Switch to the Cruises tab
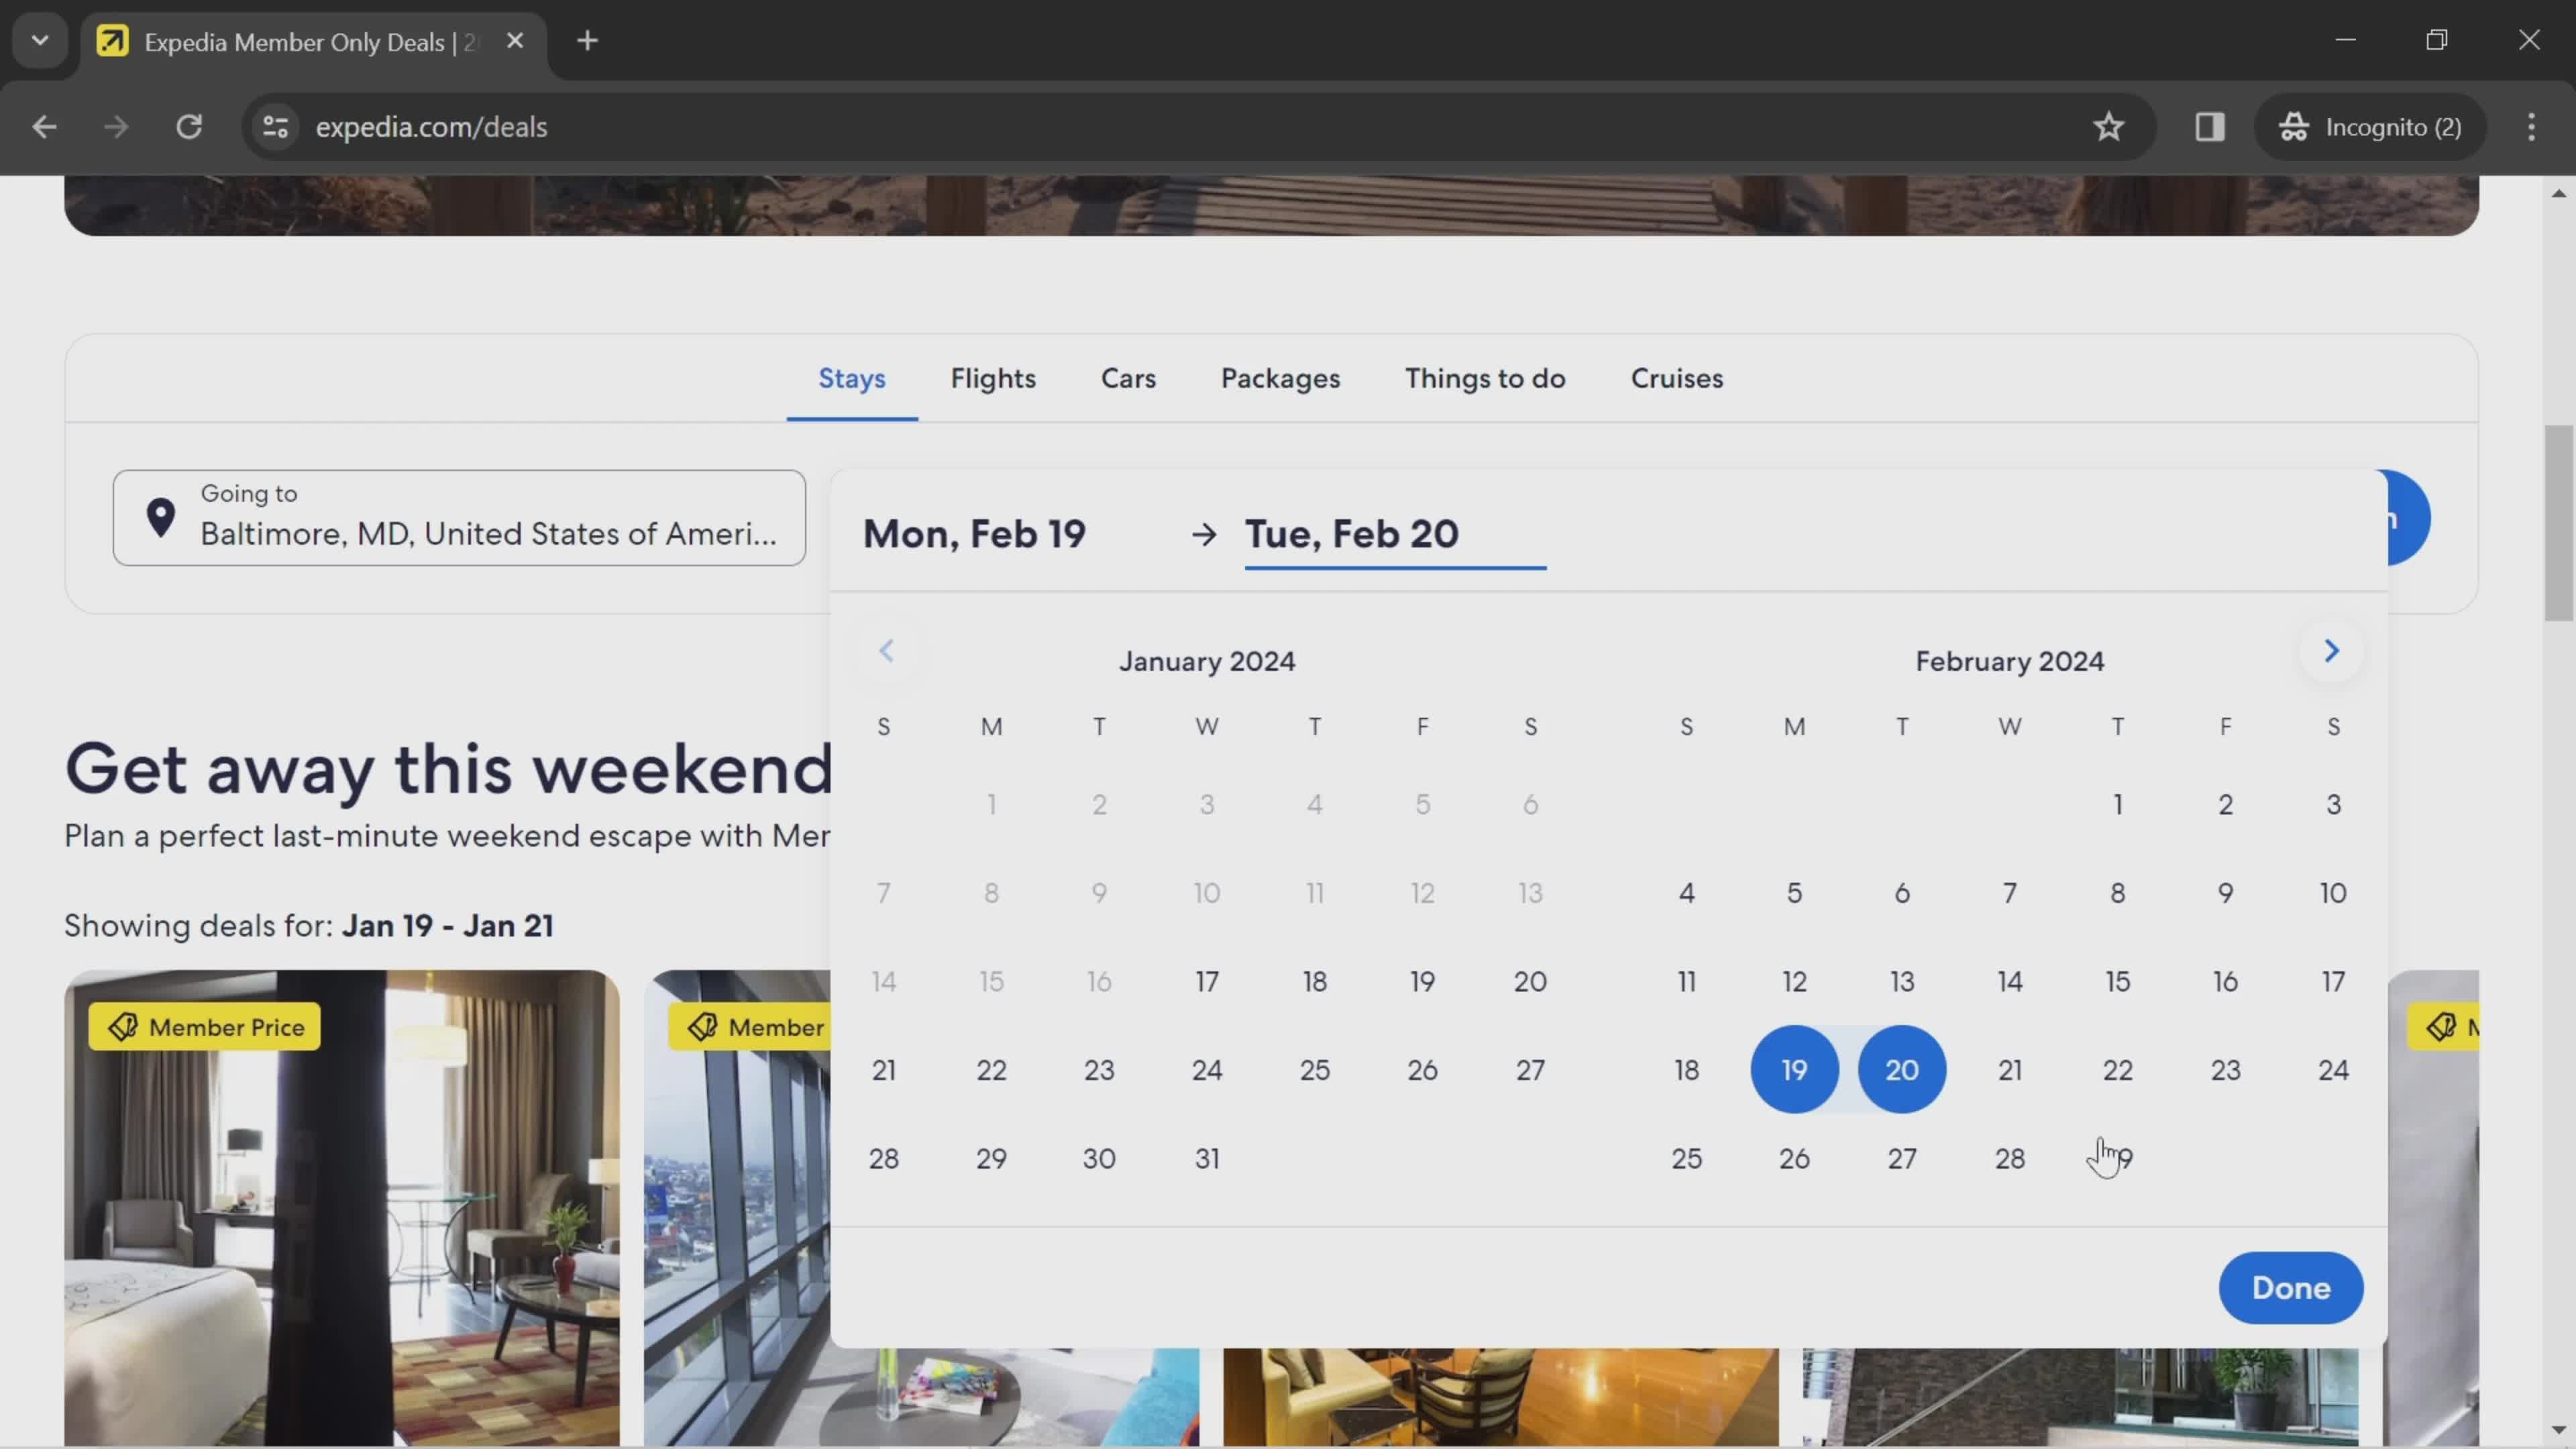The width and height of the screenshot is (2576, 1449). click(x=1677, y=378)
